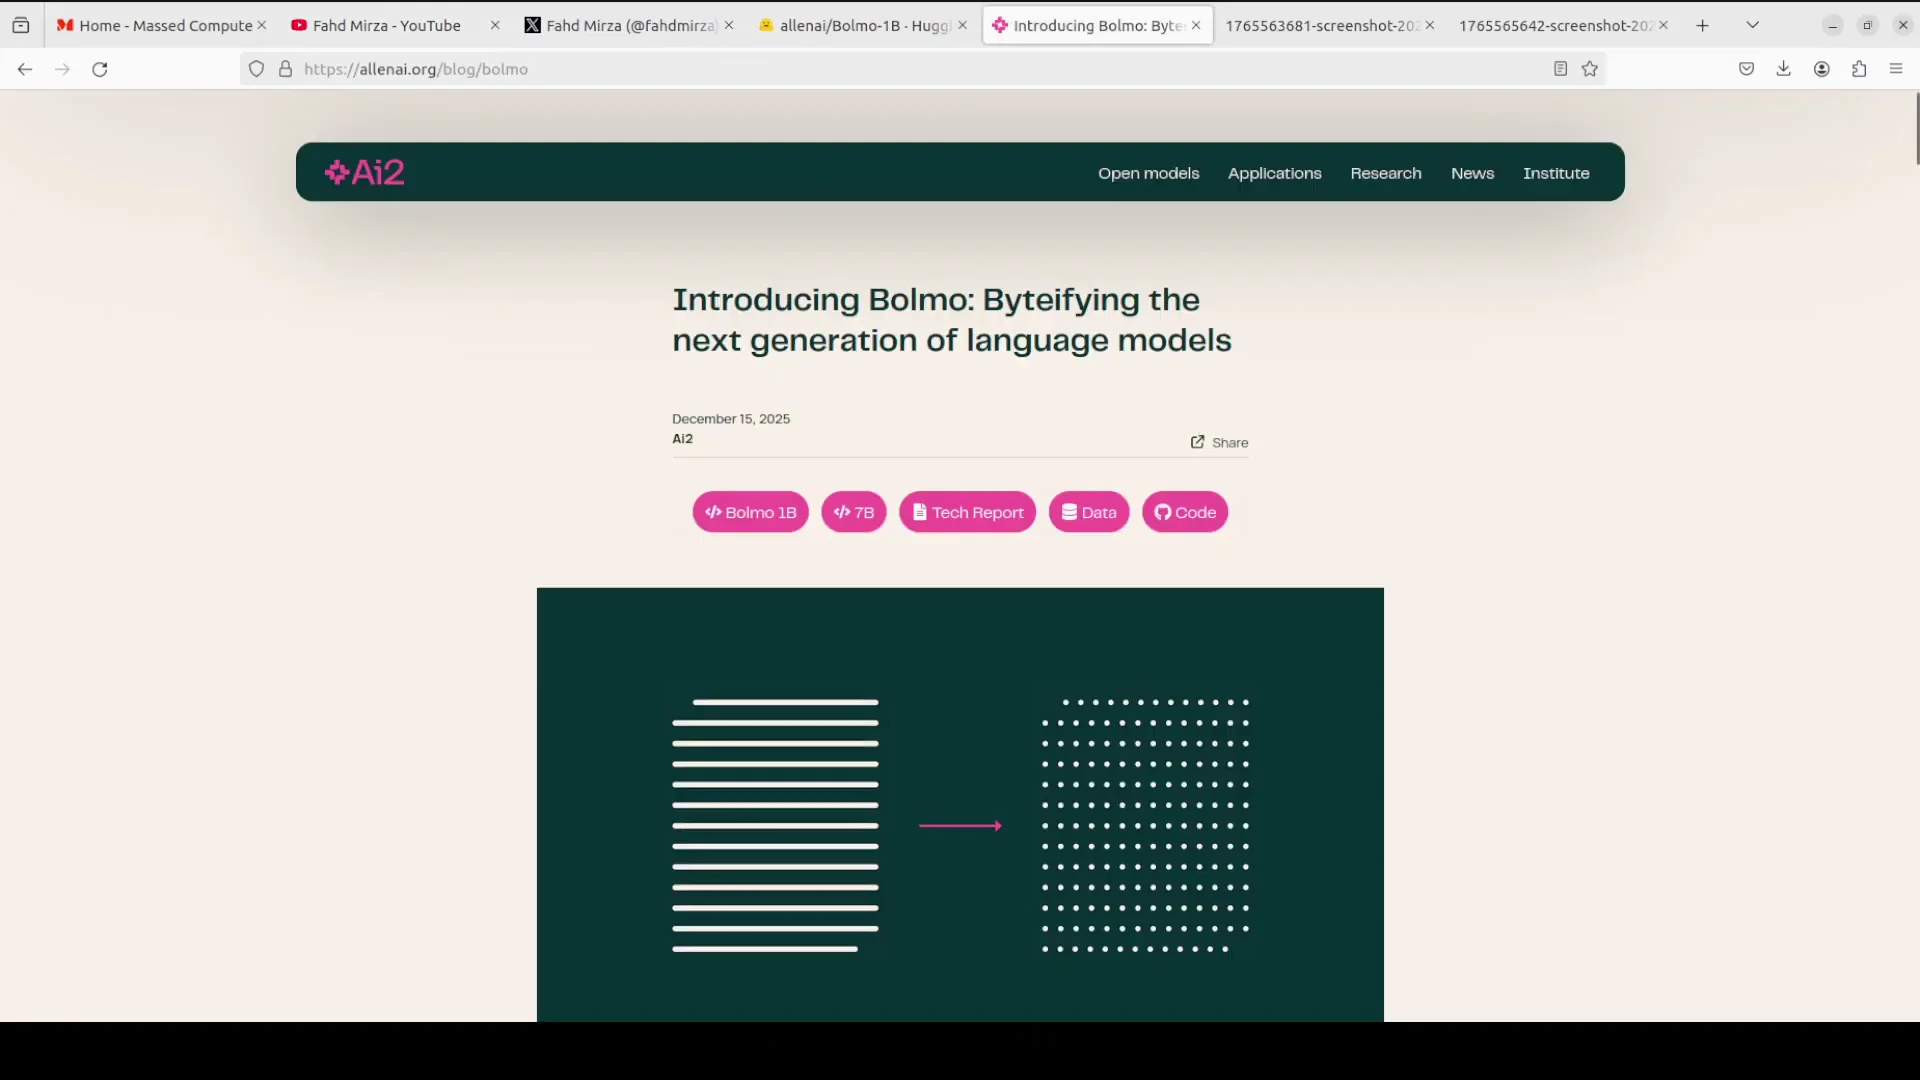Bookmark this page with the star
The width and height of the screenshot is (1920, 1080).
click(x=1590, y=69)
